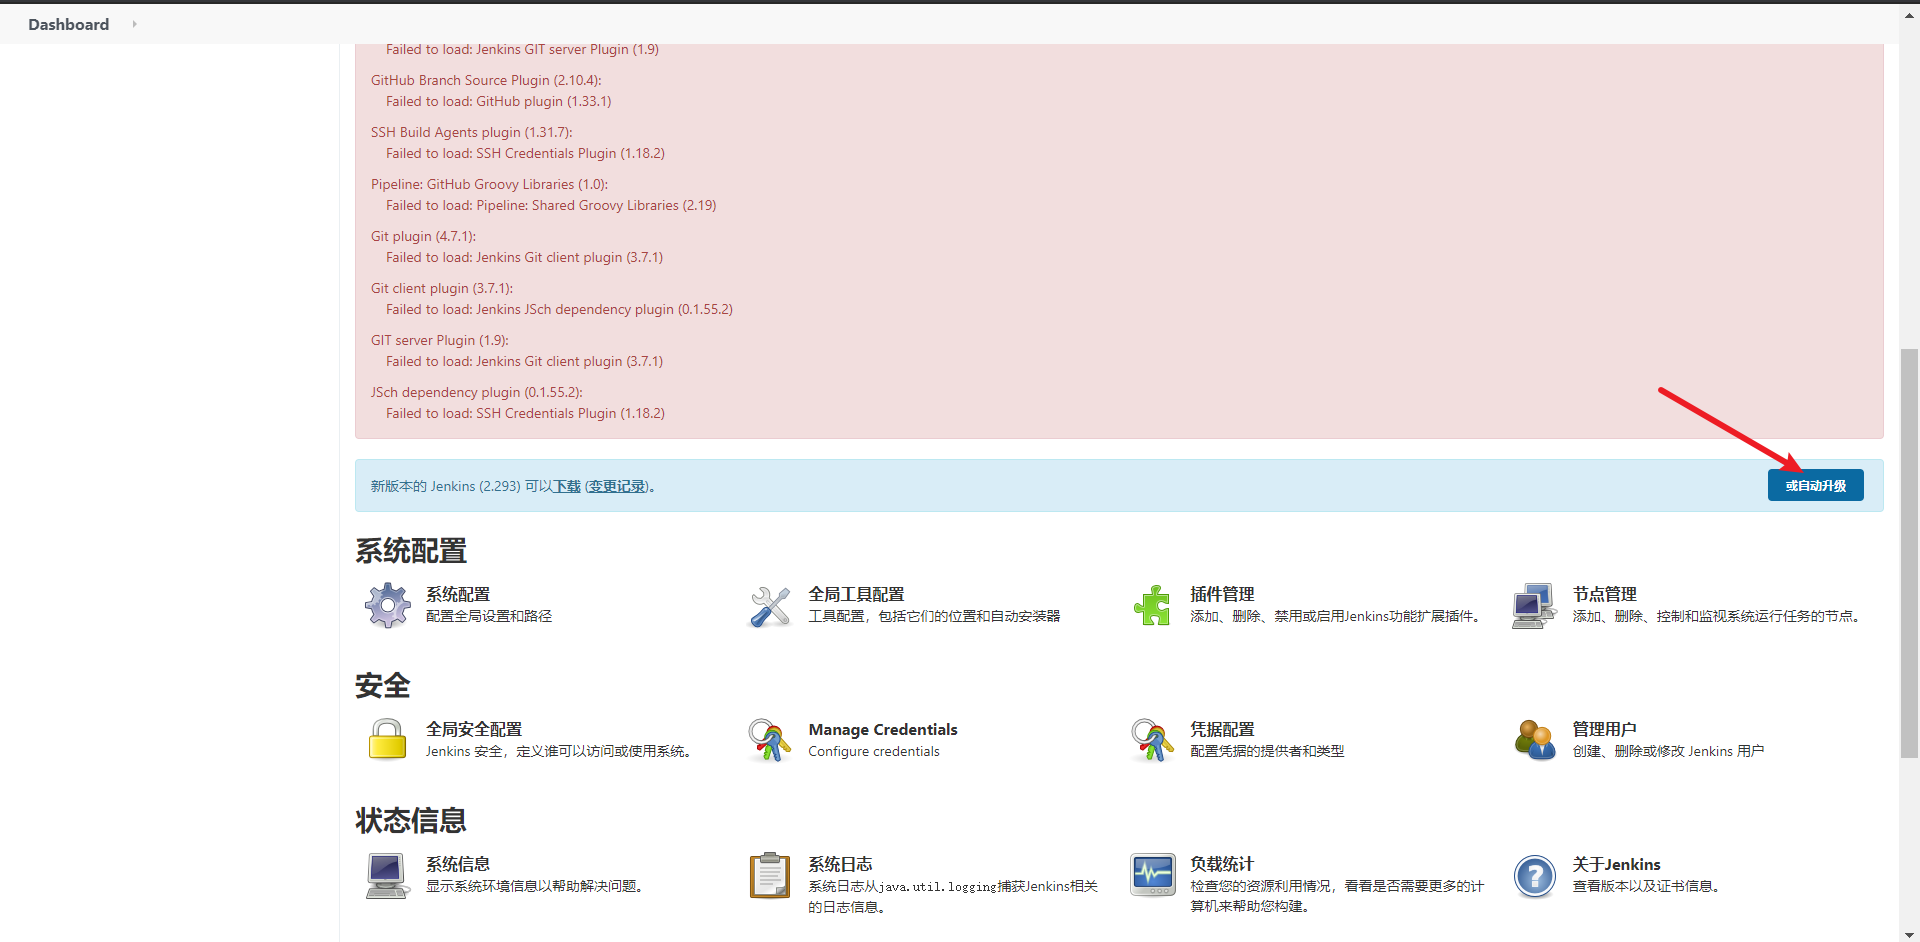Open the 全局安全配置 link
The width and height of the screenshot is (1920, 942).
click(x=474, y=729)
